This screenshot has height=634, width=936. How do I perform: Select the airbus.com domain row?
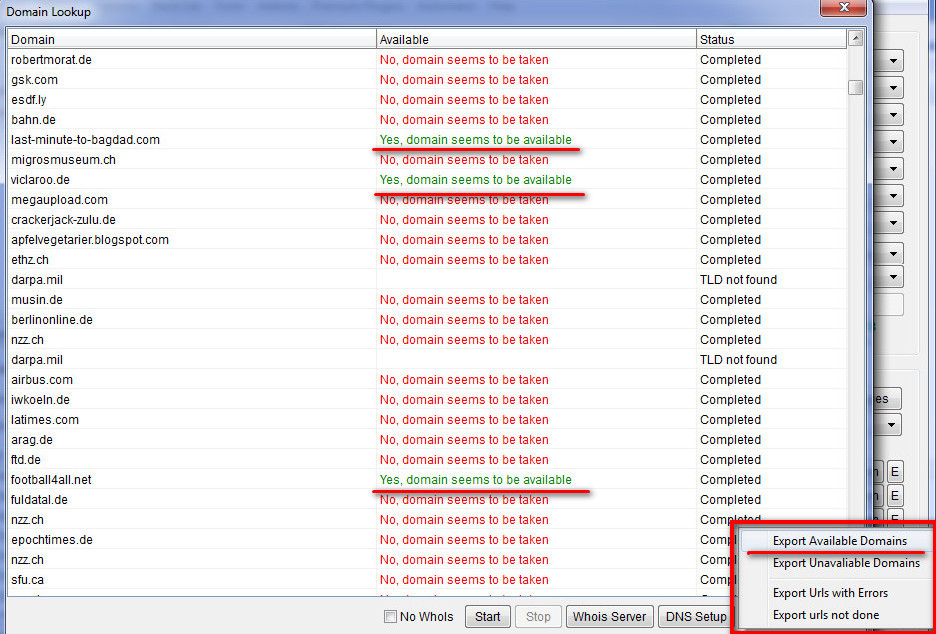tap(427, 380)
